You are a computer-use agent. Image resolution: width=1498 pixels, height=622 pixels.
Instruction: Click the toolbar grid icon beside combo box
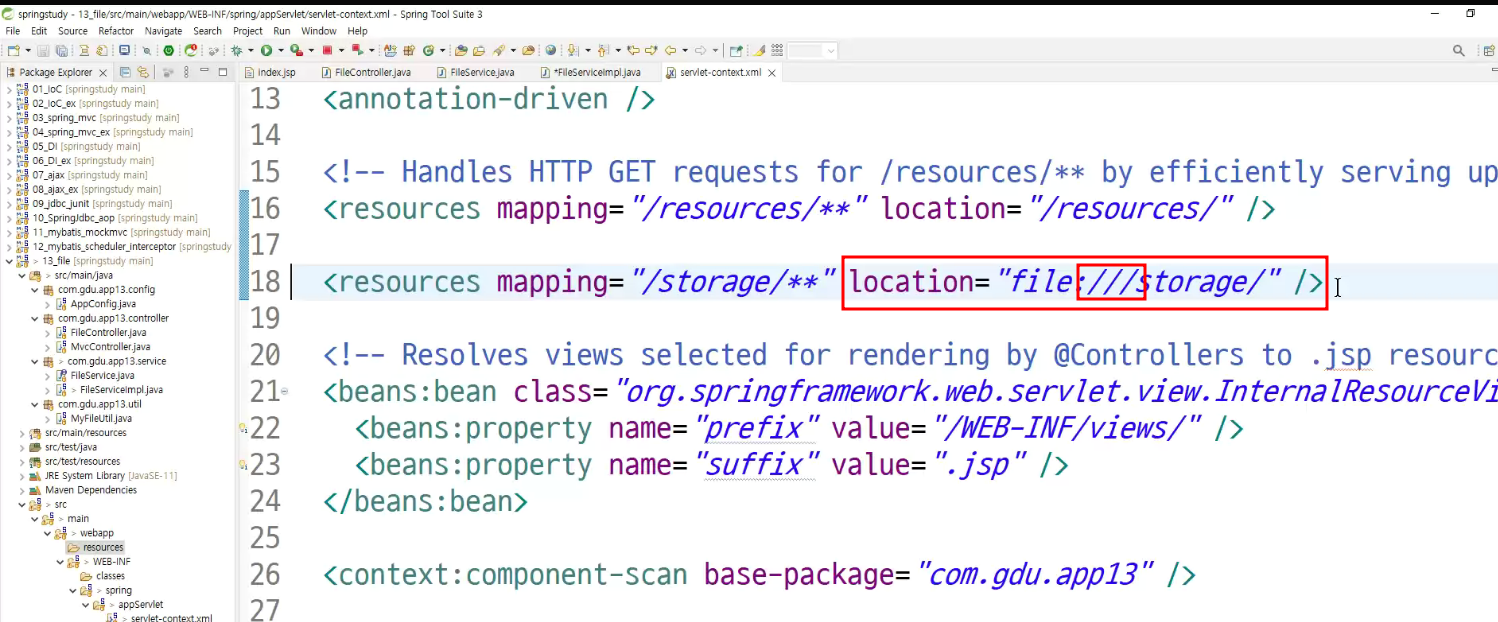pyautogui.click(x=777, y=50)
